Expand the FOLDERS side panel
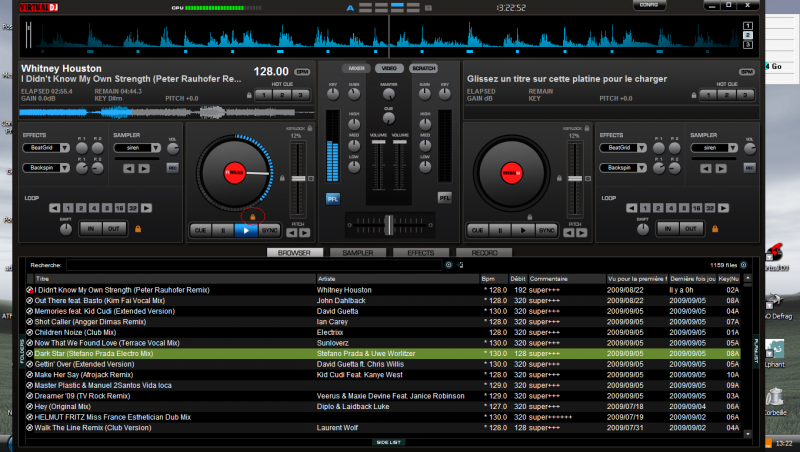This screenshot has width=800, height=452. click(x=22, y=351)
